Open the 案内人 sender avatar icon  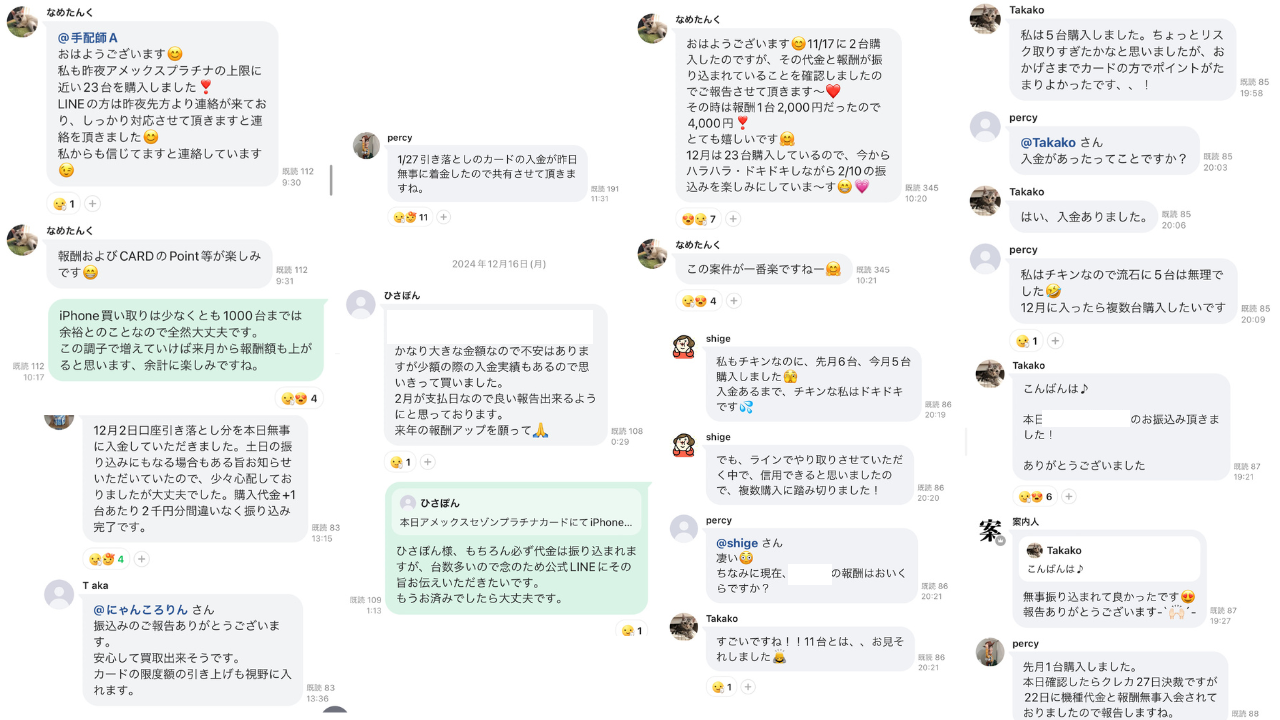click(990, 532)
